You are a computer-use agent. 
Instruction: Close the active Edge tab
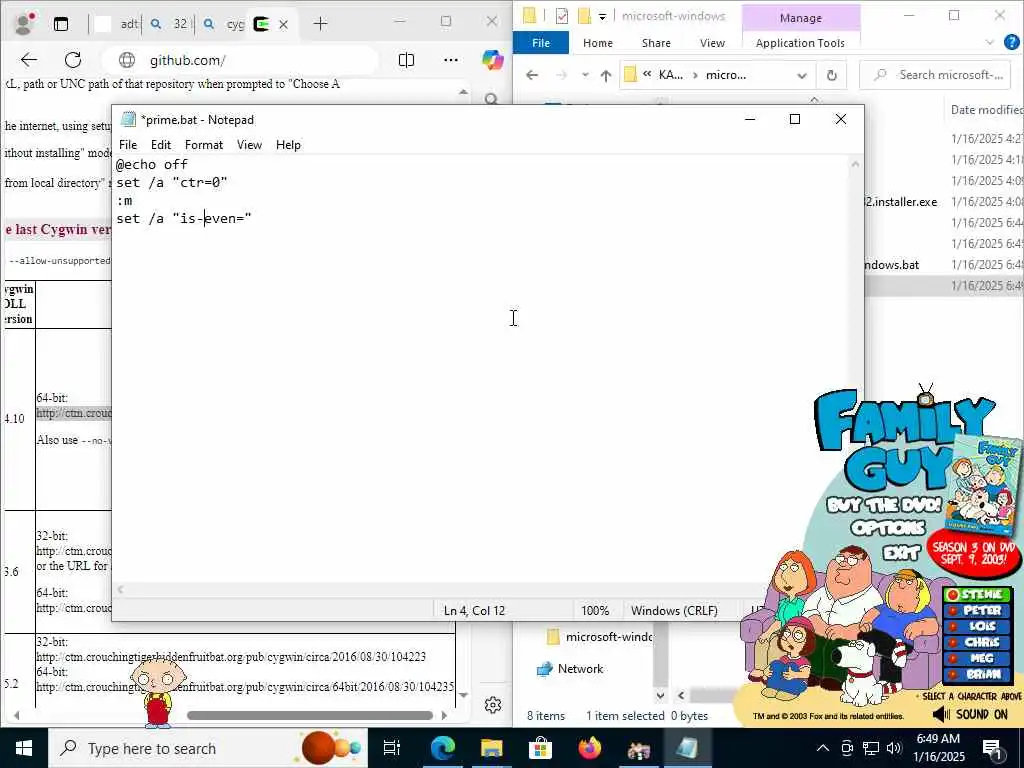click(x=283, y=24)
